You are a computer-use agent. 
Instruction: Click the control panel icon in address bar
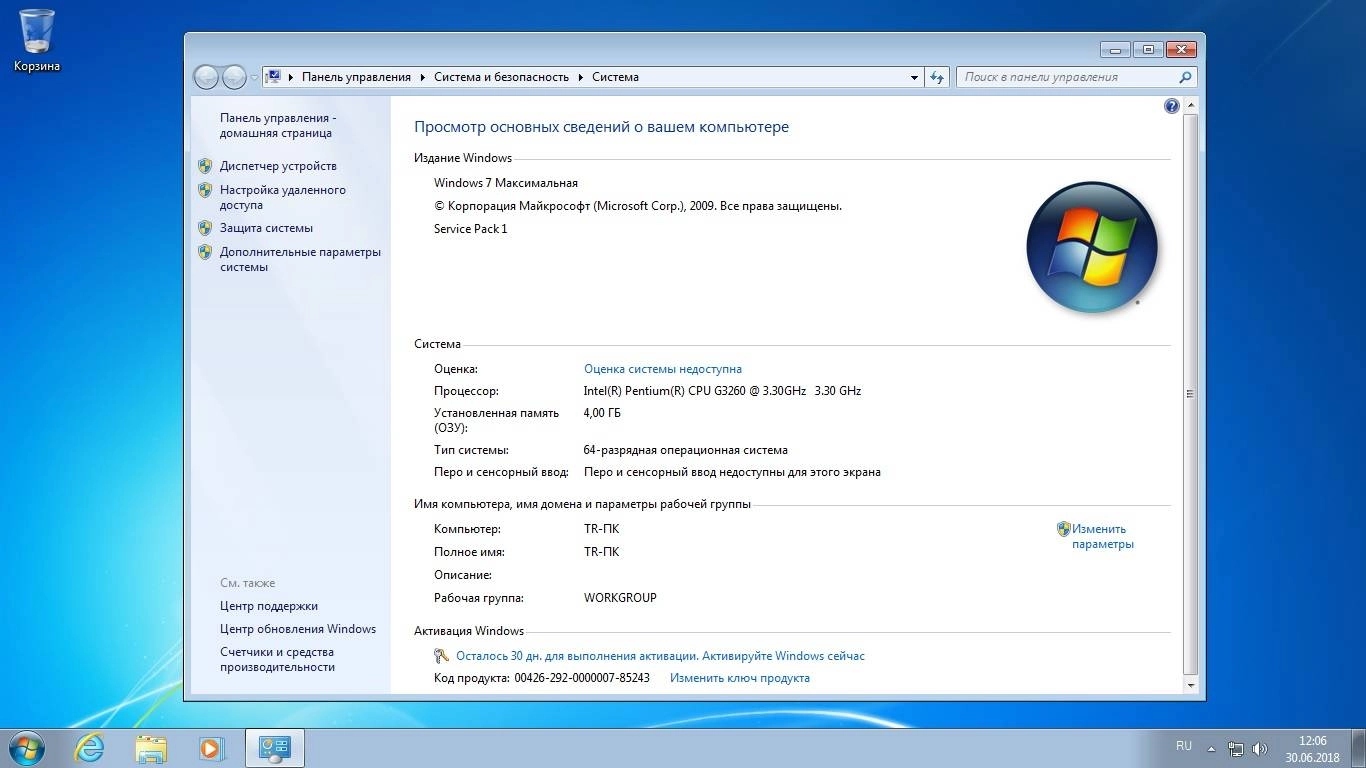point(273,76)
